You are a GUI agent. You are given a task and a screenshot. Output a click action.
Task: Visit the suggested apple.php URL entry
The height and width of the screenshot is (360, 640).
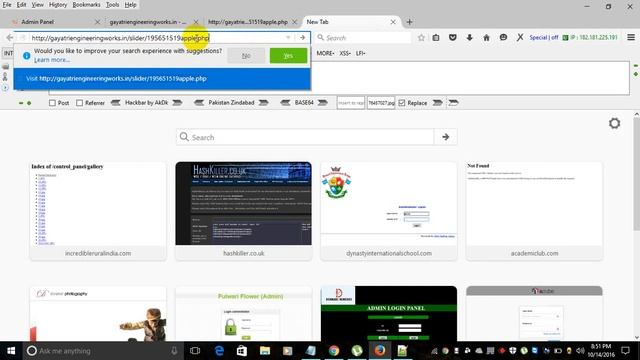click(x=162, y=78)
